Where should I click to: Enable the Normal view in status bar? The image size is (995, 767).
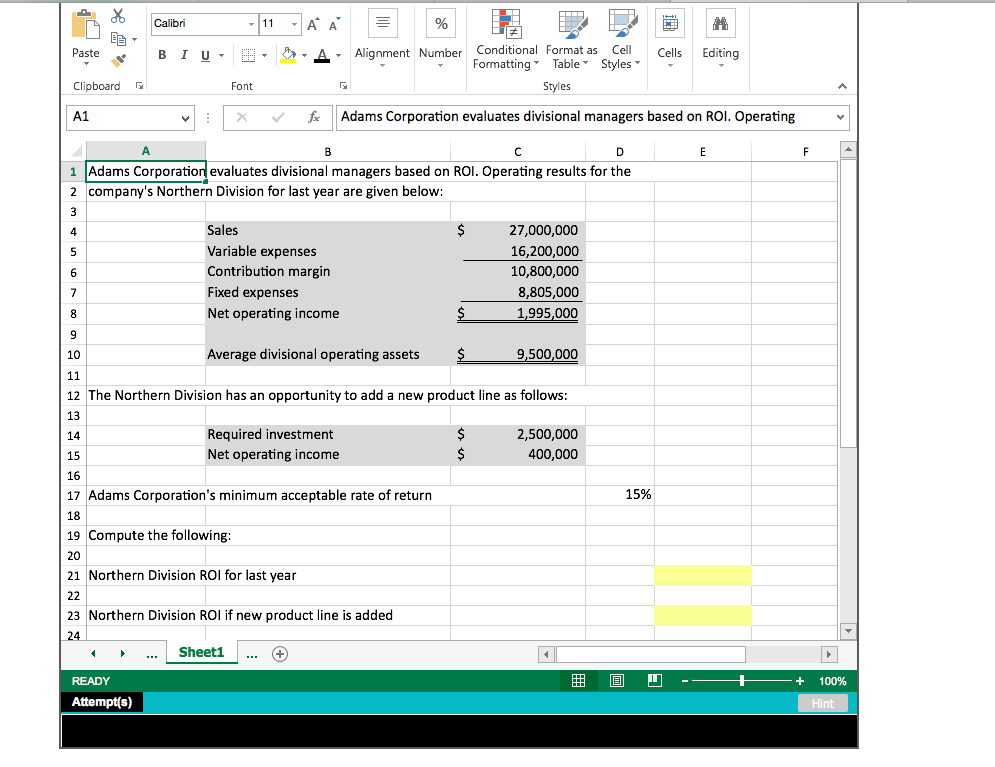tap(578, 680)
